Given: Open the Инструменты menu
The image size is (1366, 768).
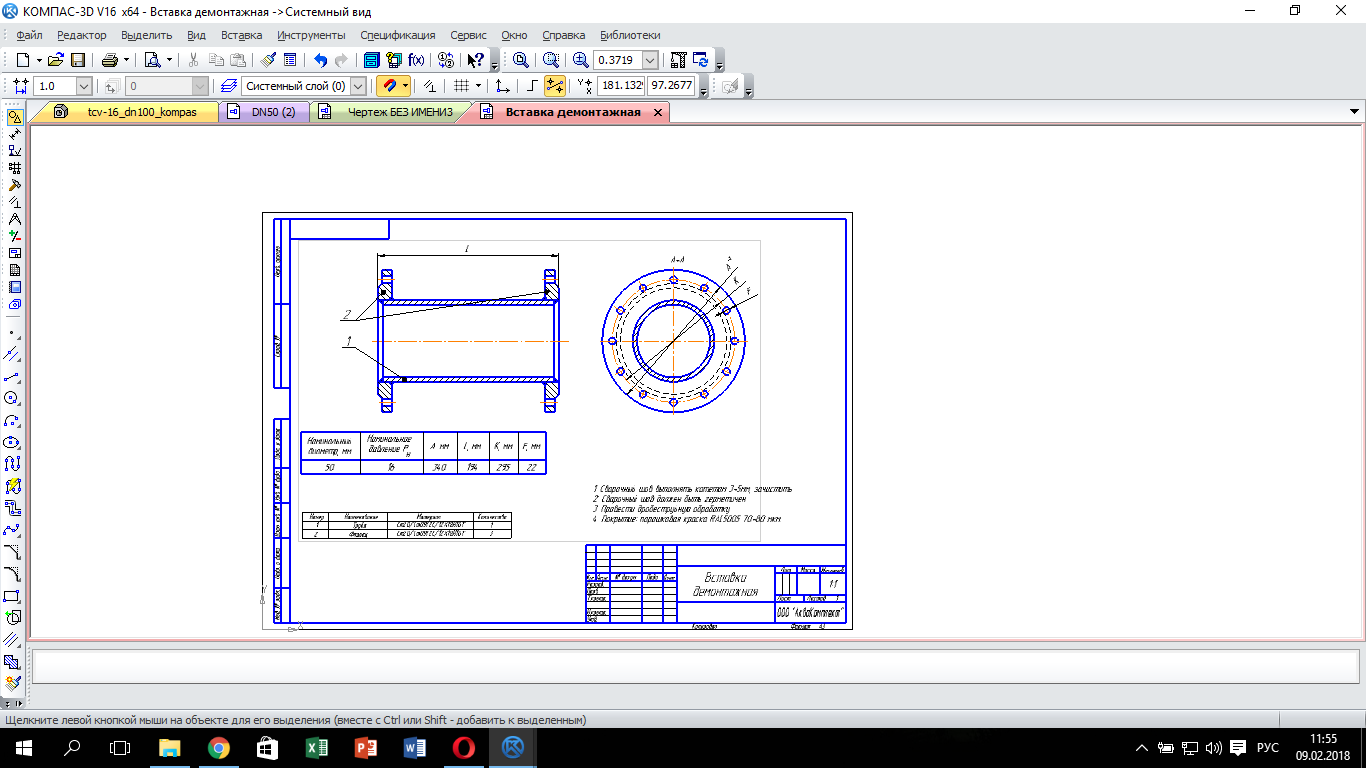Looking at the screenshot, I should point(311,35).
